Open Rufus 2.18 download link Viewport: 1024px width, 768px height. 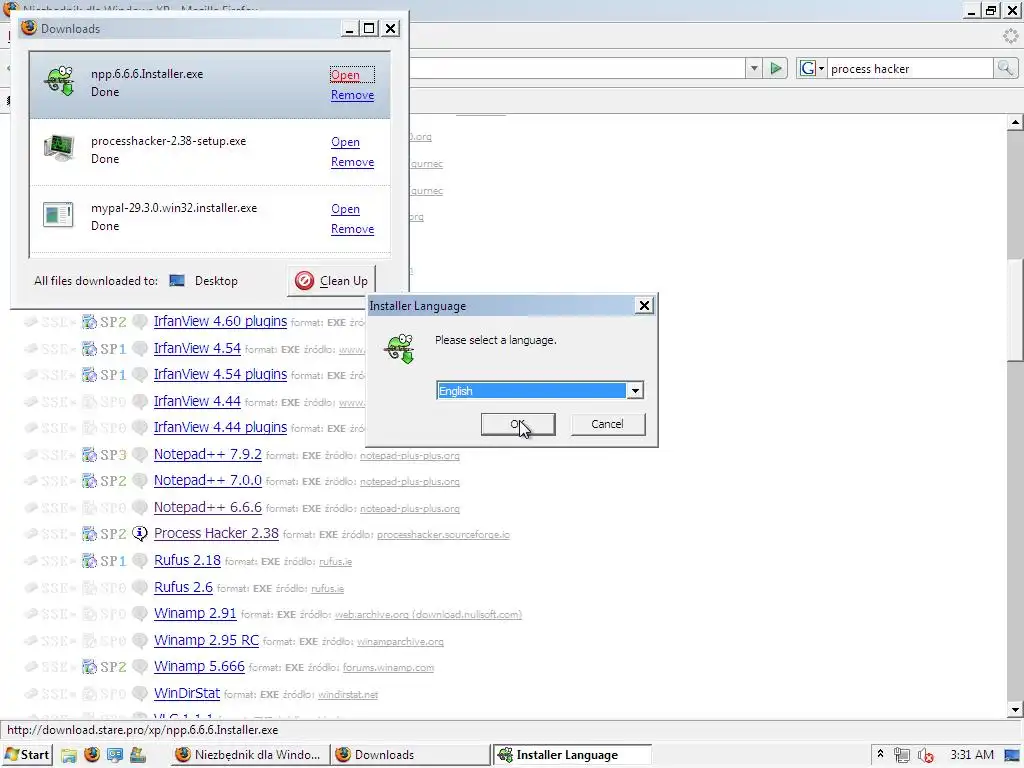(187, 560)
